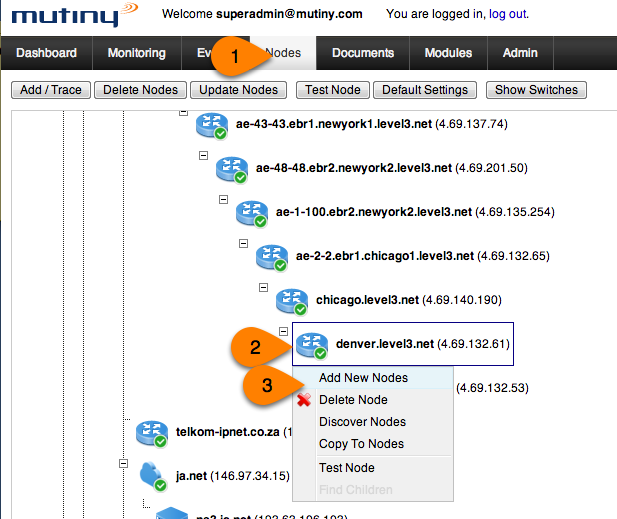Click the Show Switches button
This screenshot has height=519, width=617.
coord(536,90)
